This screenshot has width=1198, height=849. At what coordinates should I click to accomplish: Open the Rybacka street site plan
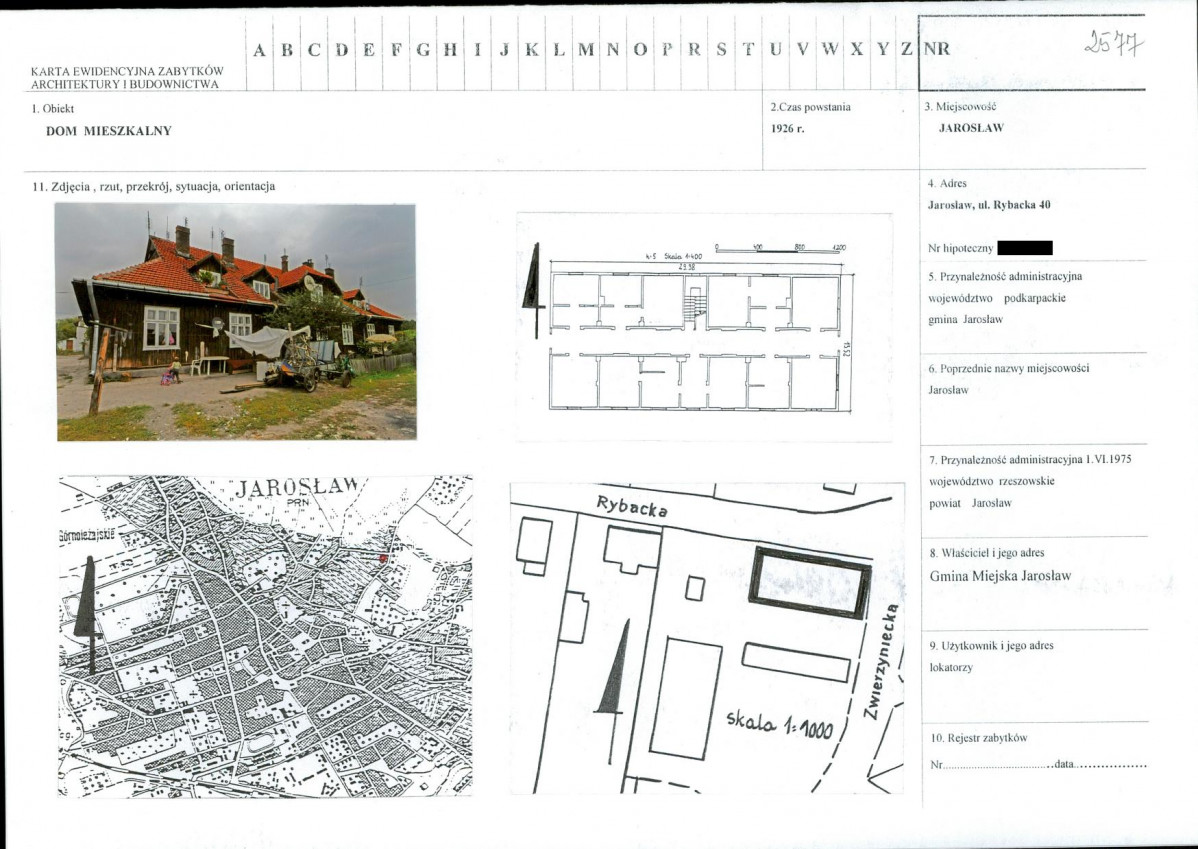pos(706,638)
